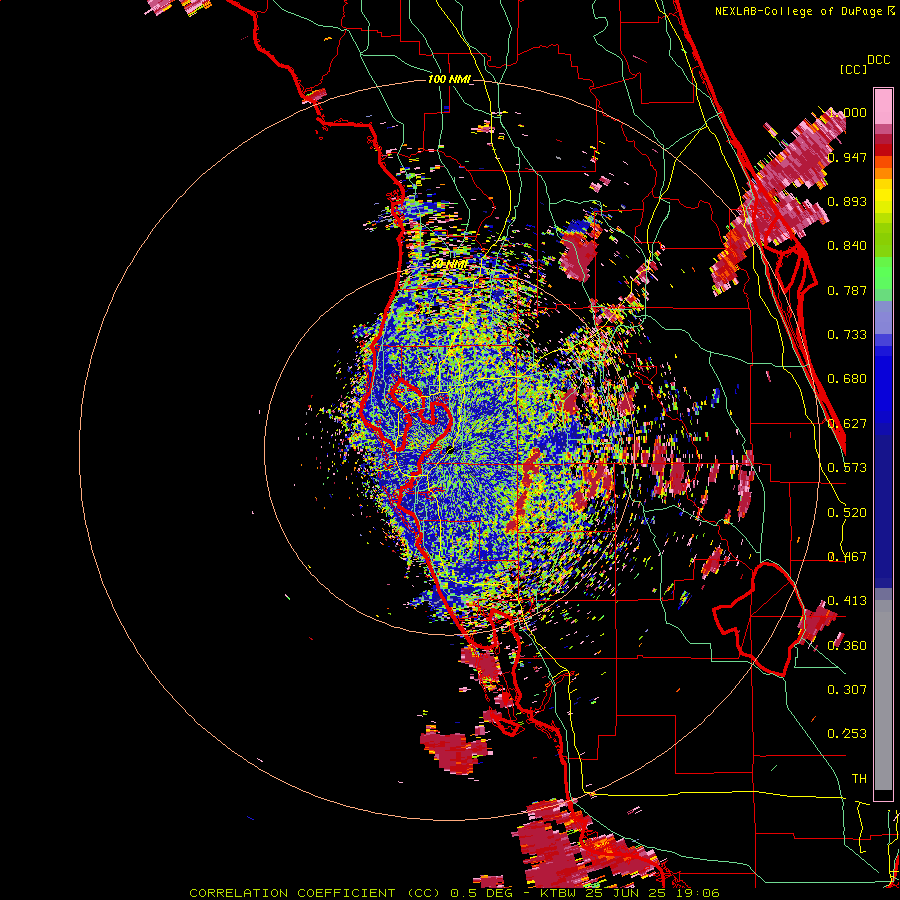Click the 0.787 scale value
900x900 pixels.
847,290
